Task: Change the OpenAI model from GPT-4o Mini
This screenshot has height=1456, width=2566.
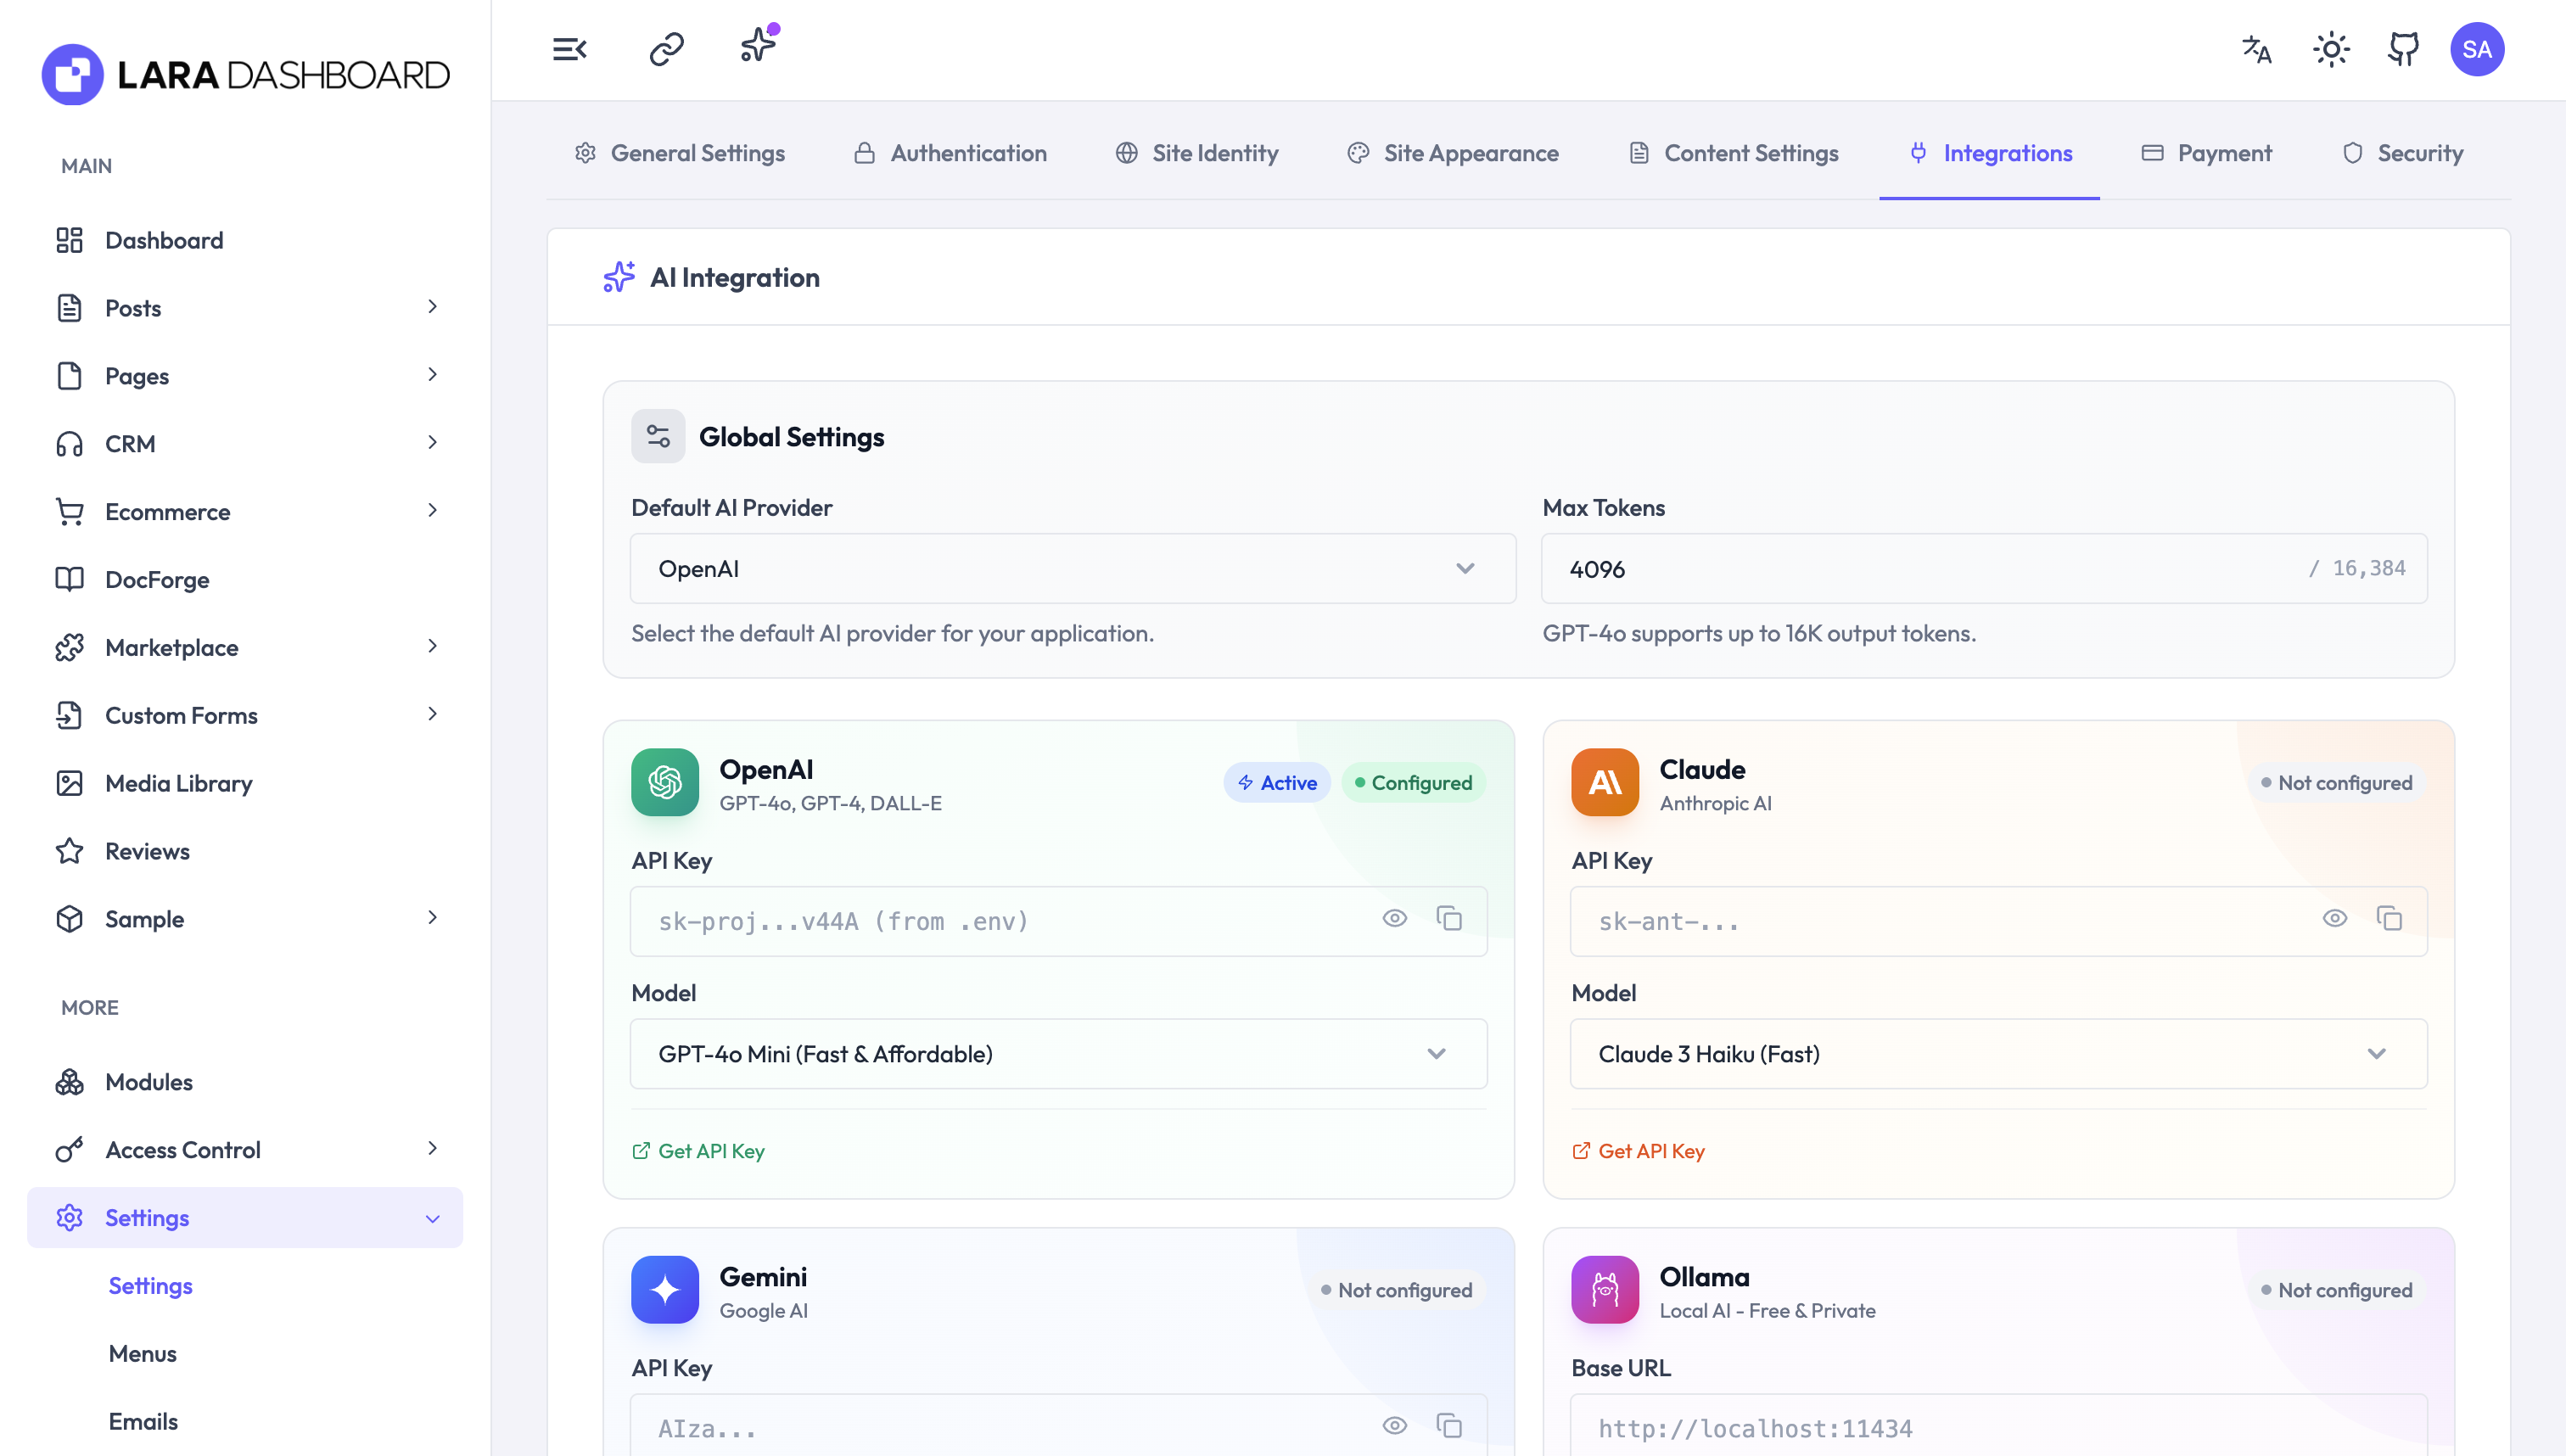Action: 1058,1053
